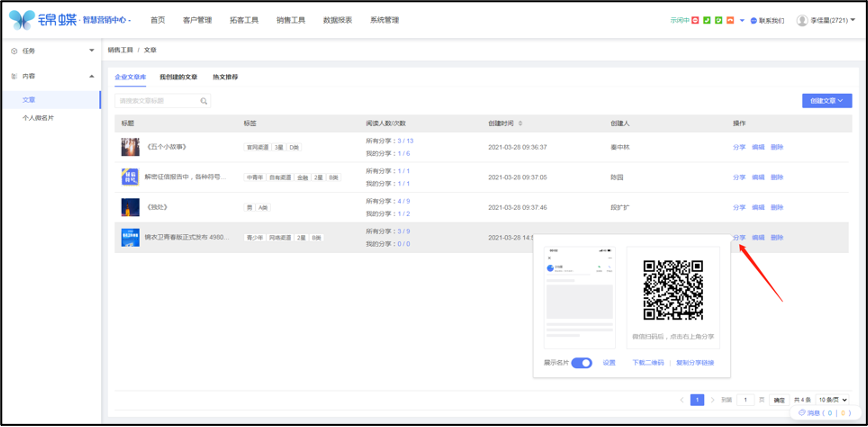Click the 内容 sidebar icon
Image resolution: width=868 pixels, height=427 pixels.
coord(14,76)
